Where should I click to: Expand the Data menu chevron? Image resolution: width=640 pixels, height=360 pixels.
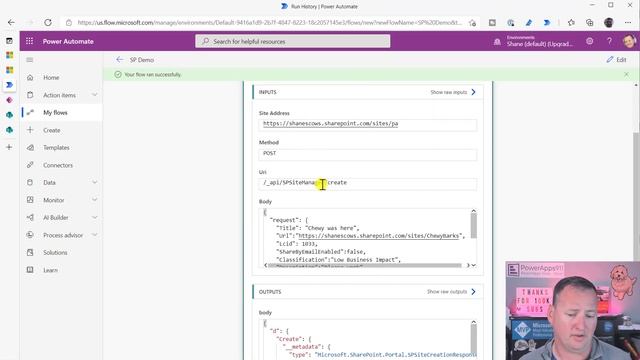coord(95,182)
